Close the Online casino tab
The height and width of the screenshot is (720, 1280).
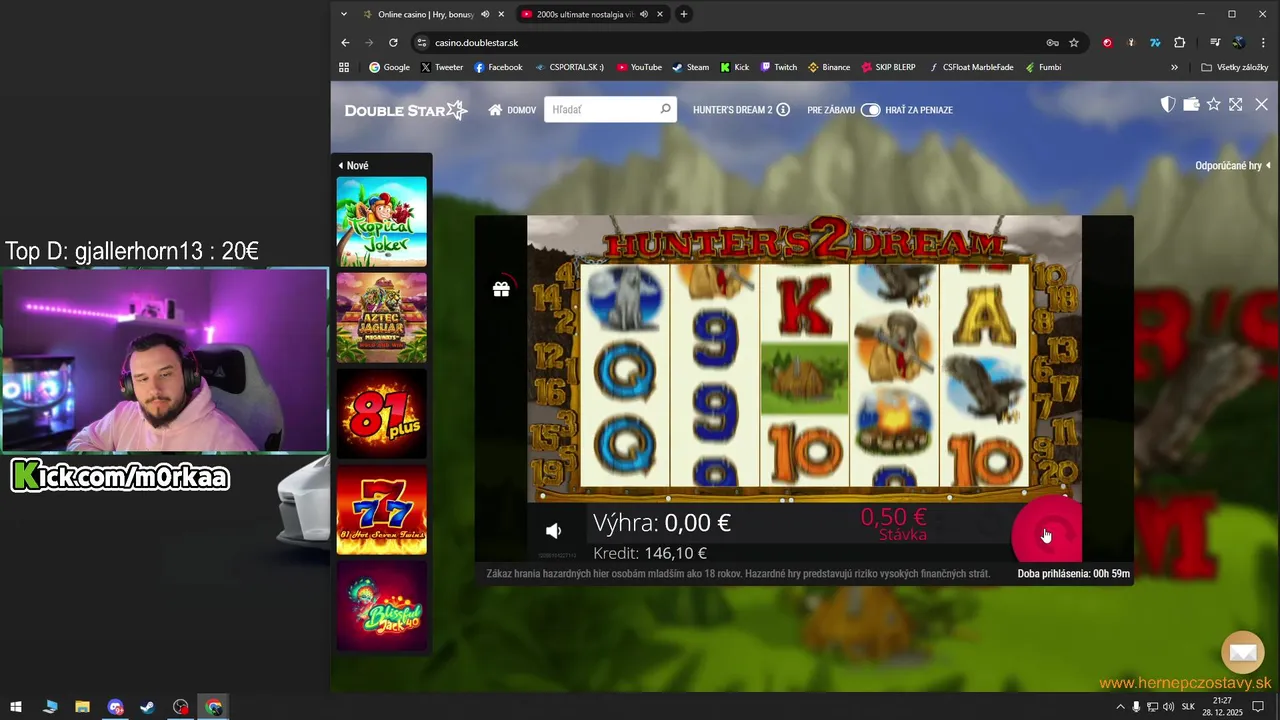coord(501,14)
